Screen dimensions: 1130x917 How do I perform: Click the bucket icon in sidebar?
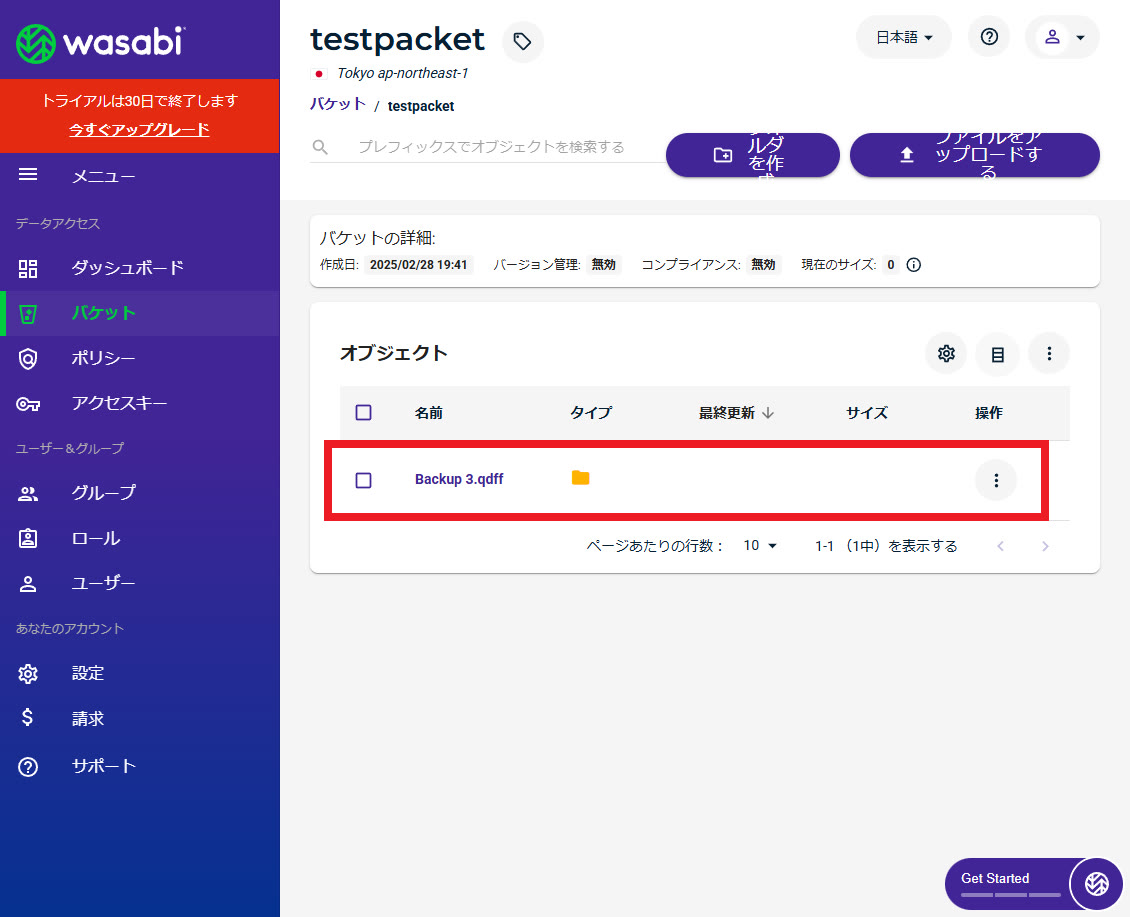(x=28, y=314)
